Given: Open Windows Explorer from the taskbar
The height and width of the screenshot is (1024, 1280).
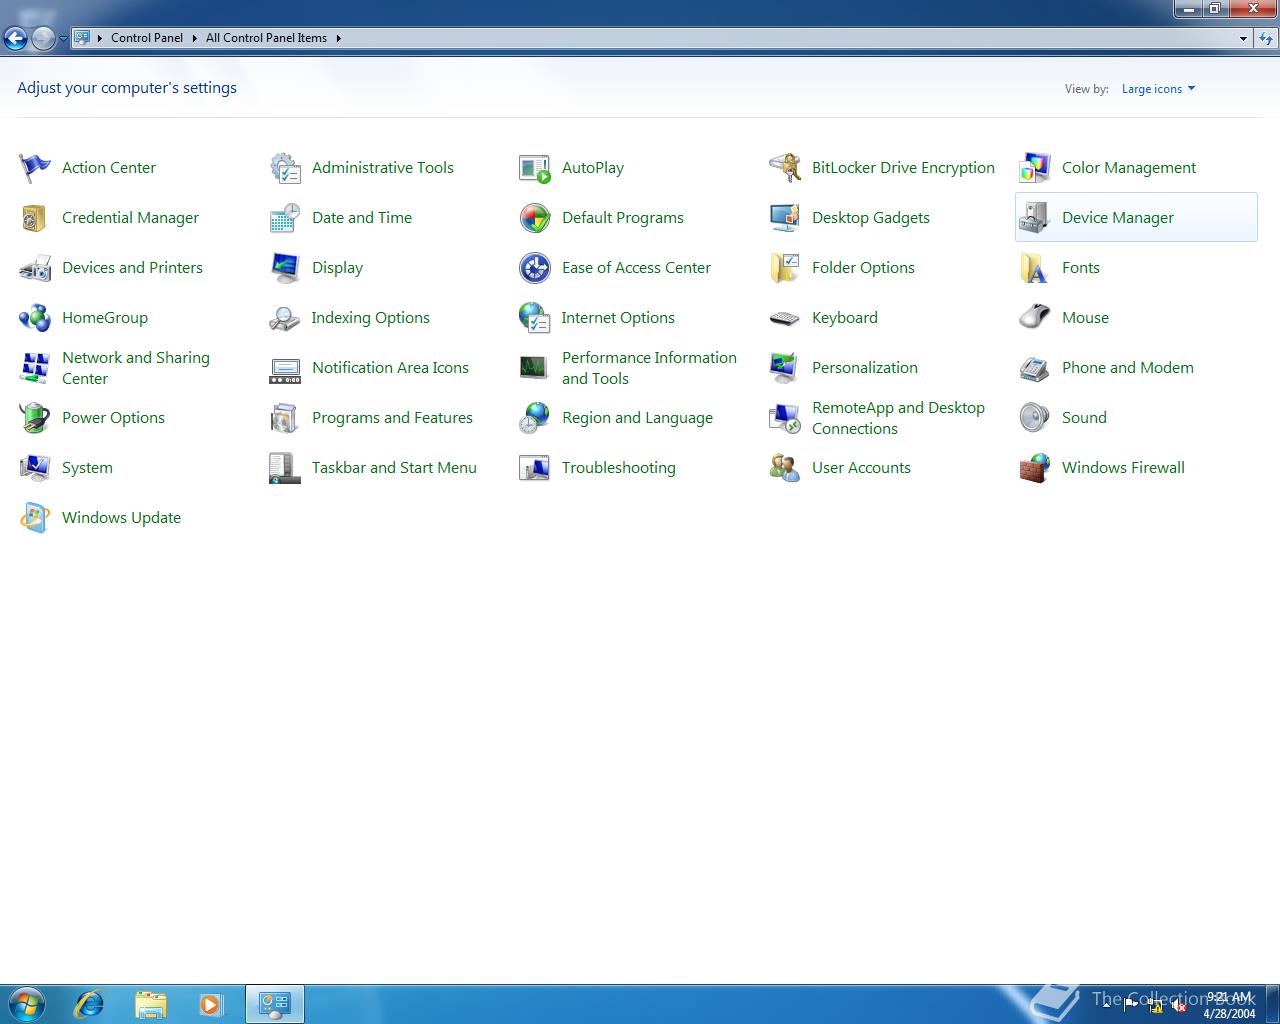Looking at the screenshot, I should click(150, 1004).
